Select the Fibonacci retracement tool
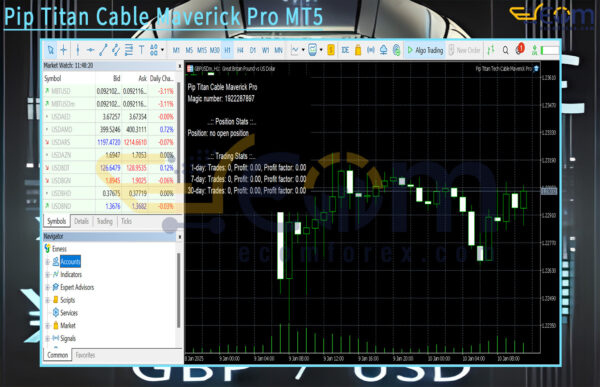600x387 pixels. pos(129,50)
